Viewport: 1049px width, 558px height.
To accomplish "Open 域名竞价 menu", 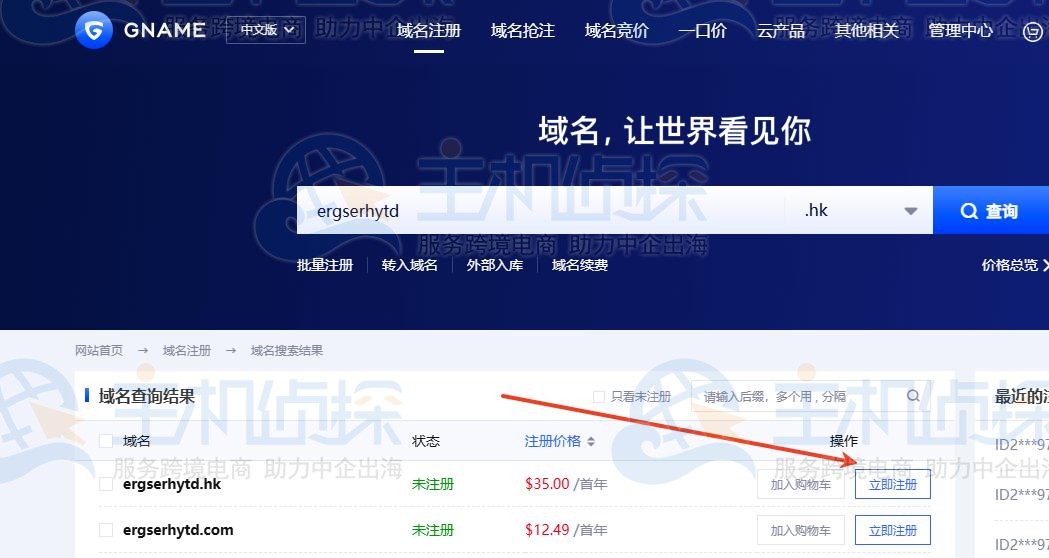I will [616, 31].
